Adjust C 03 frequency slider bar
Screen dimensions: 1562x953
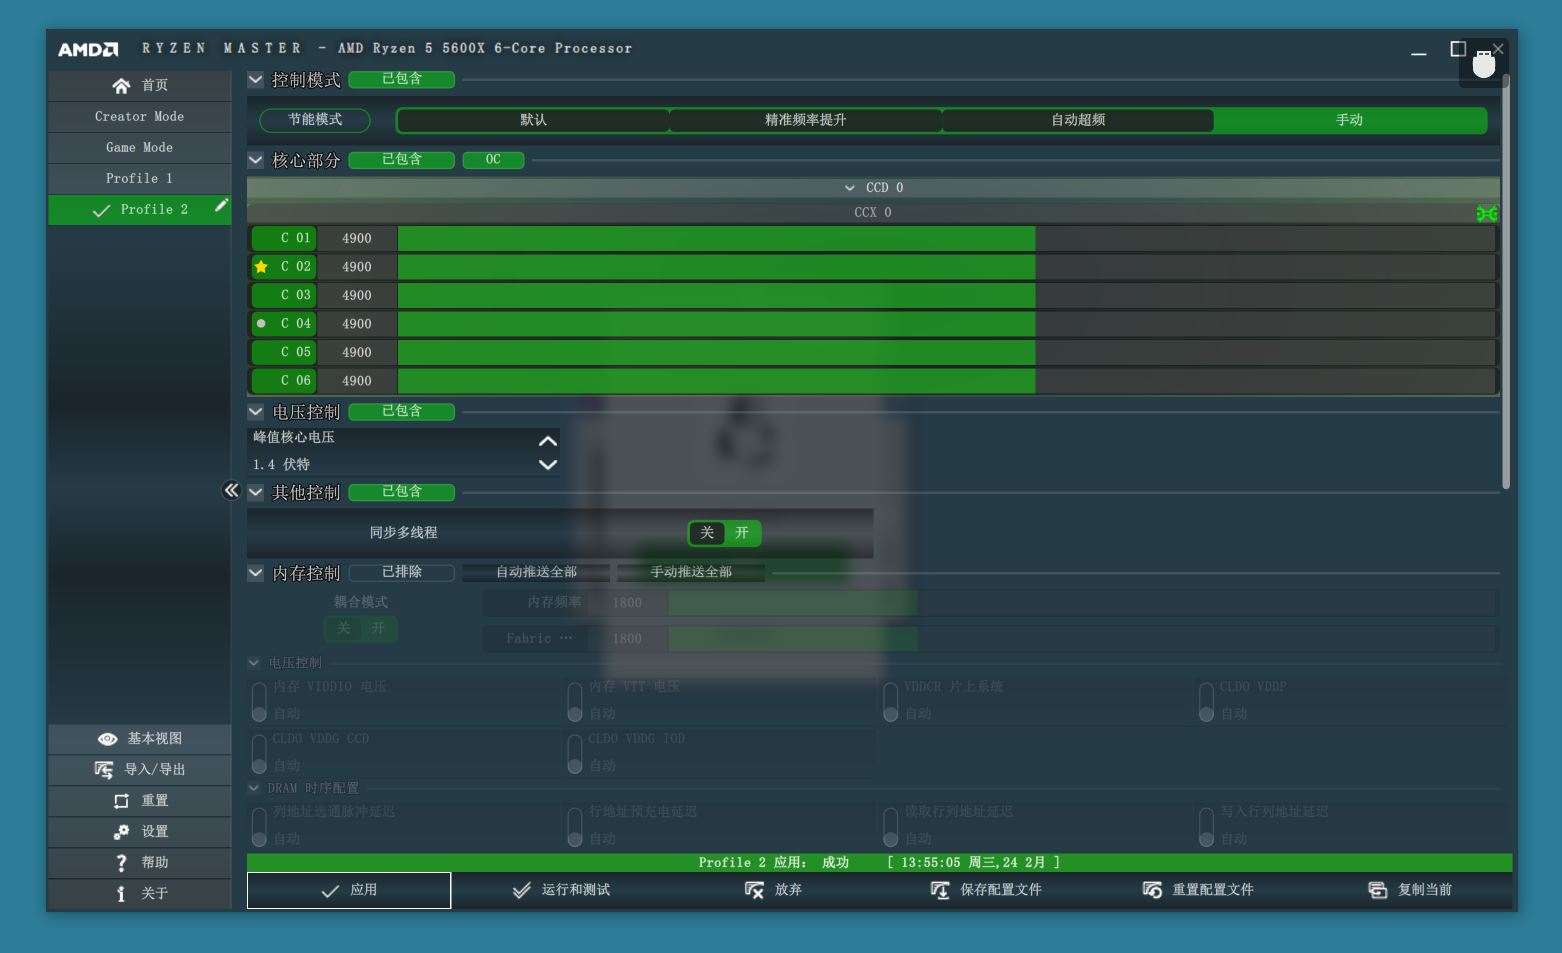click(946, 295)
